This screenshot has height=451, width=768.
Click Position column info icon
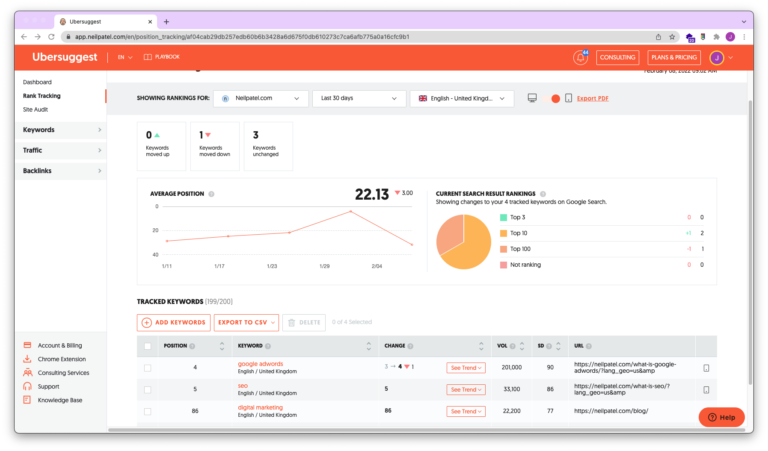tap(192, 346)
